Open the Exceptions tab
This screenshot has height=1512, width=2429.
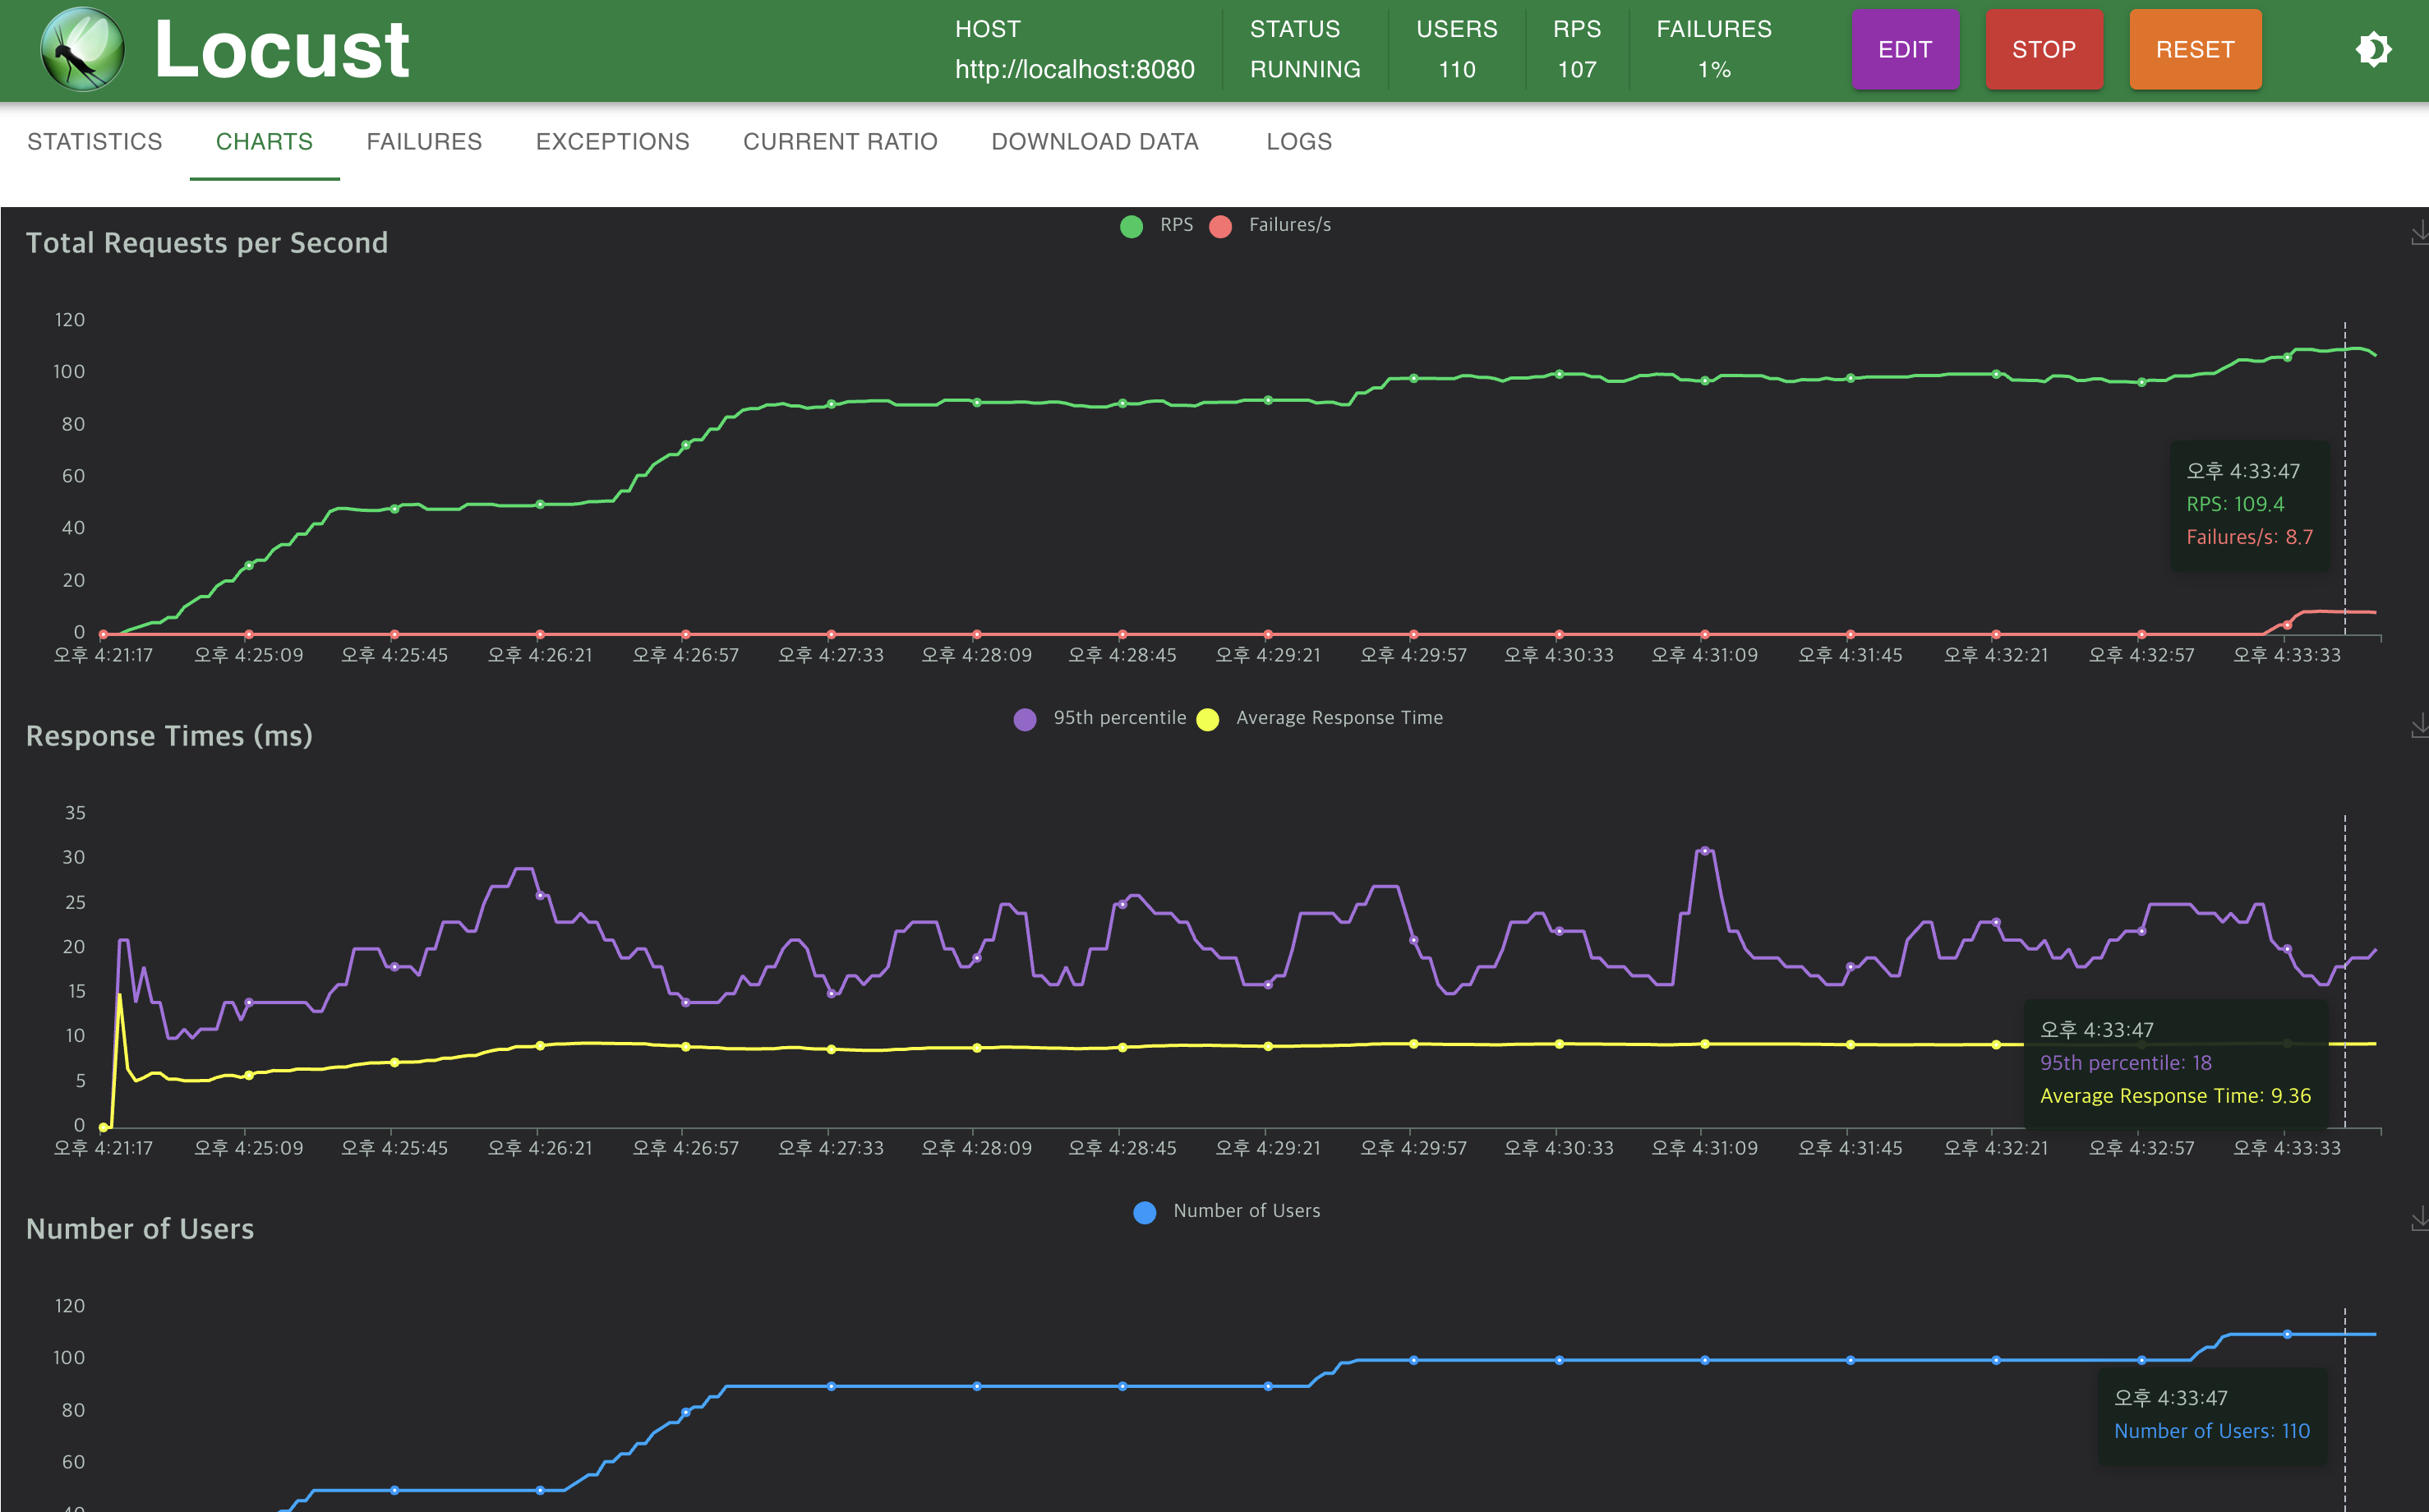coord(612,142)
